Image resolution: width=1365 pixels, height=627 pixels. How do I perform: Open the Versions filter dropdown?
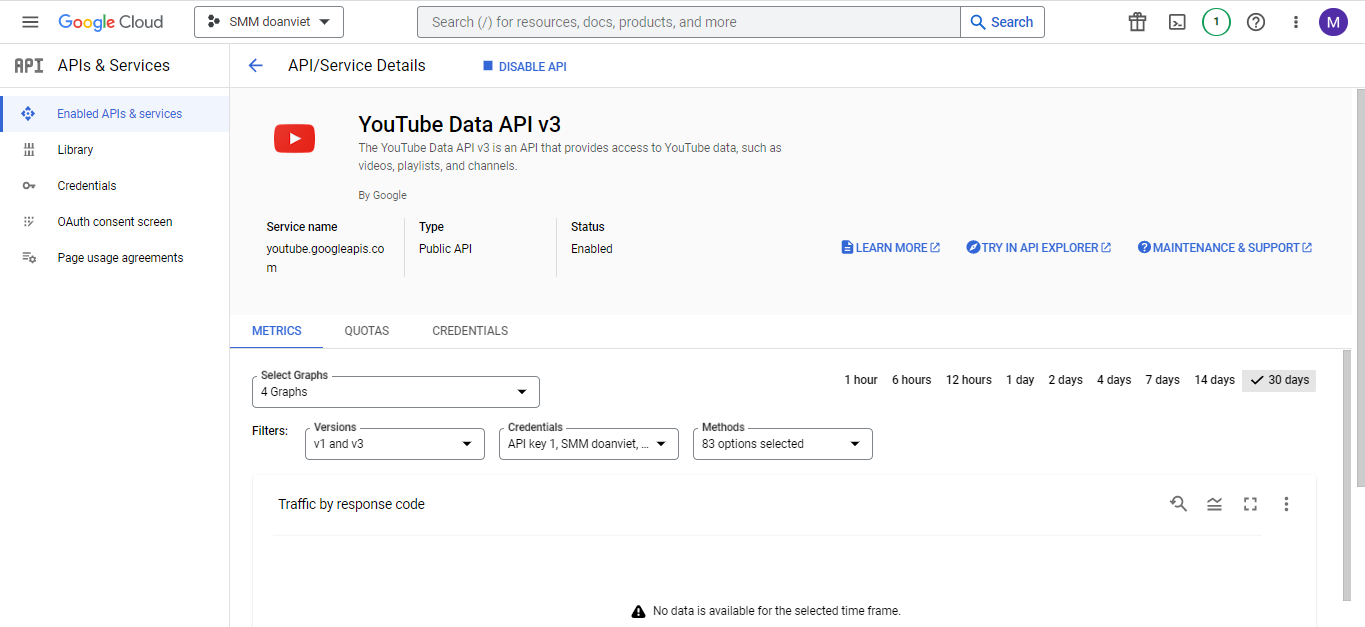point(394,443)
